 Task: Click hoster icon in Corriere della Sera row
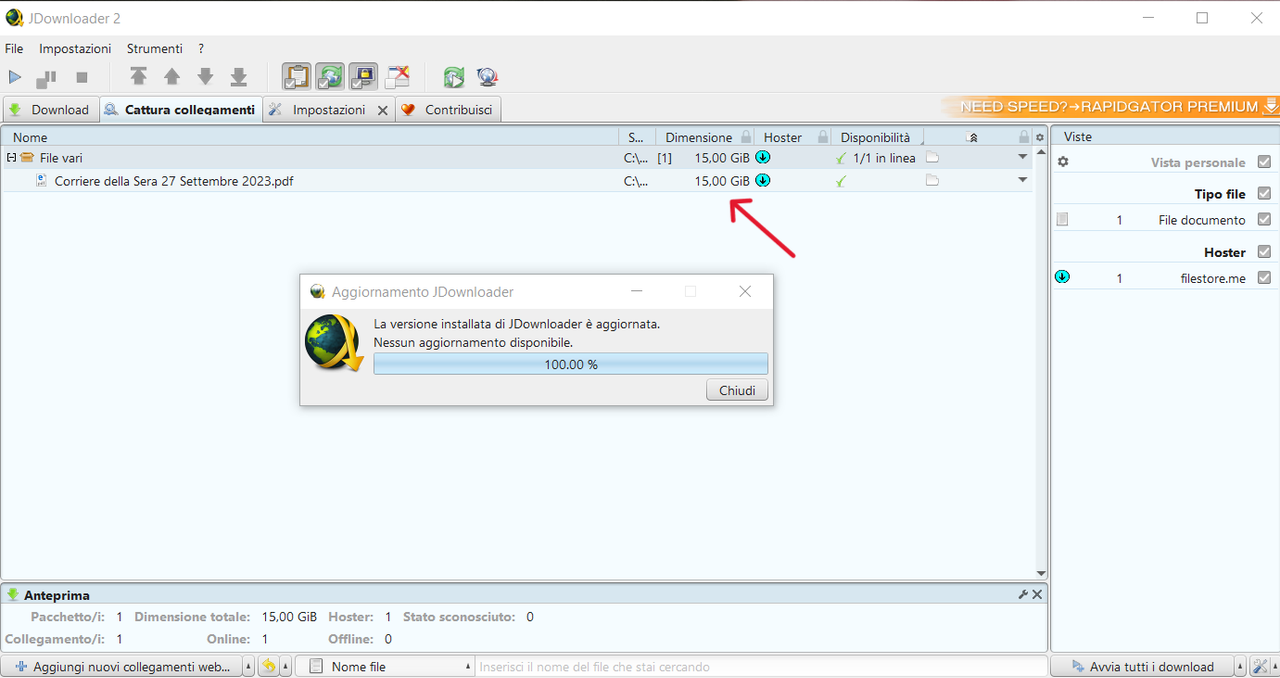coord(763,180)
